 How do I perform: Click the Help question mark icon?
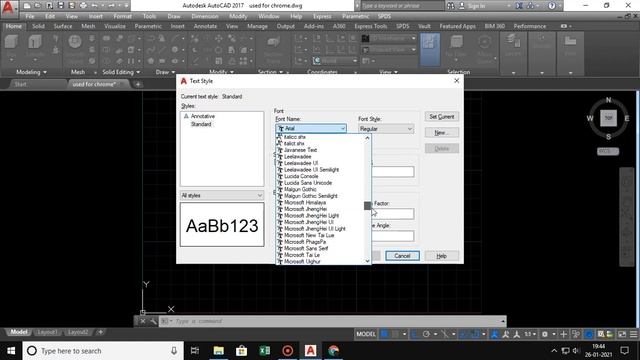click(552, 6)
